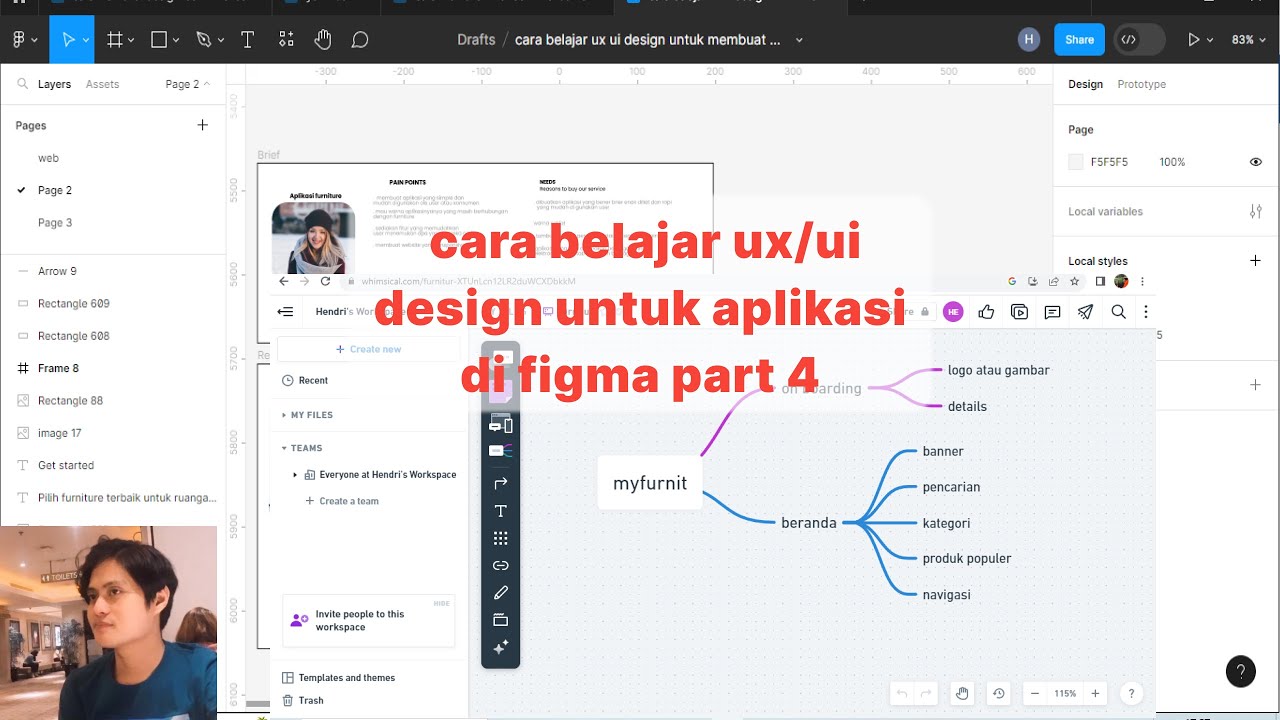Select the Frame tool
Image resolution: width=1280 pixels, height=720 pixels.
coord(115,40)
